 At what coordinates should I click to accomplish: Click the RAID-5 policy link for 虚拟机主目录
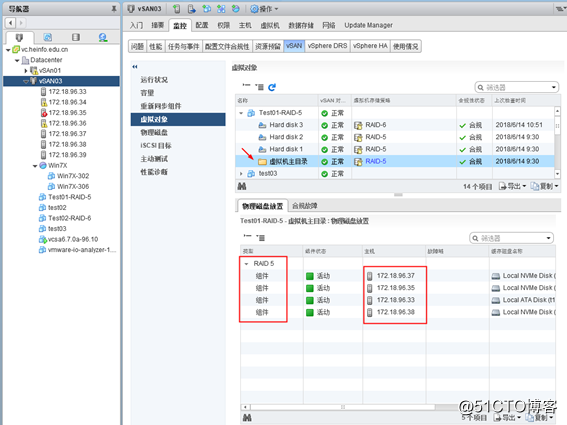376,161
